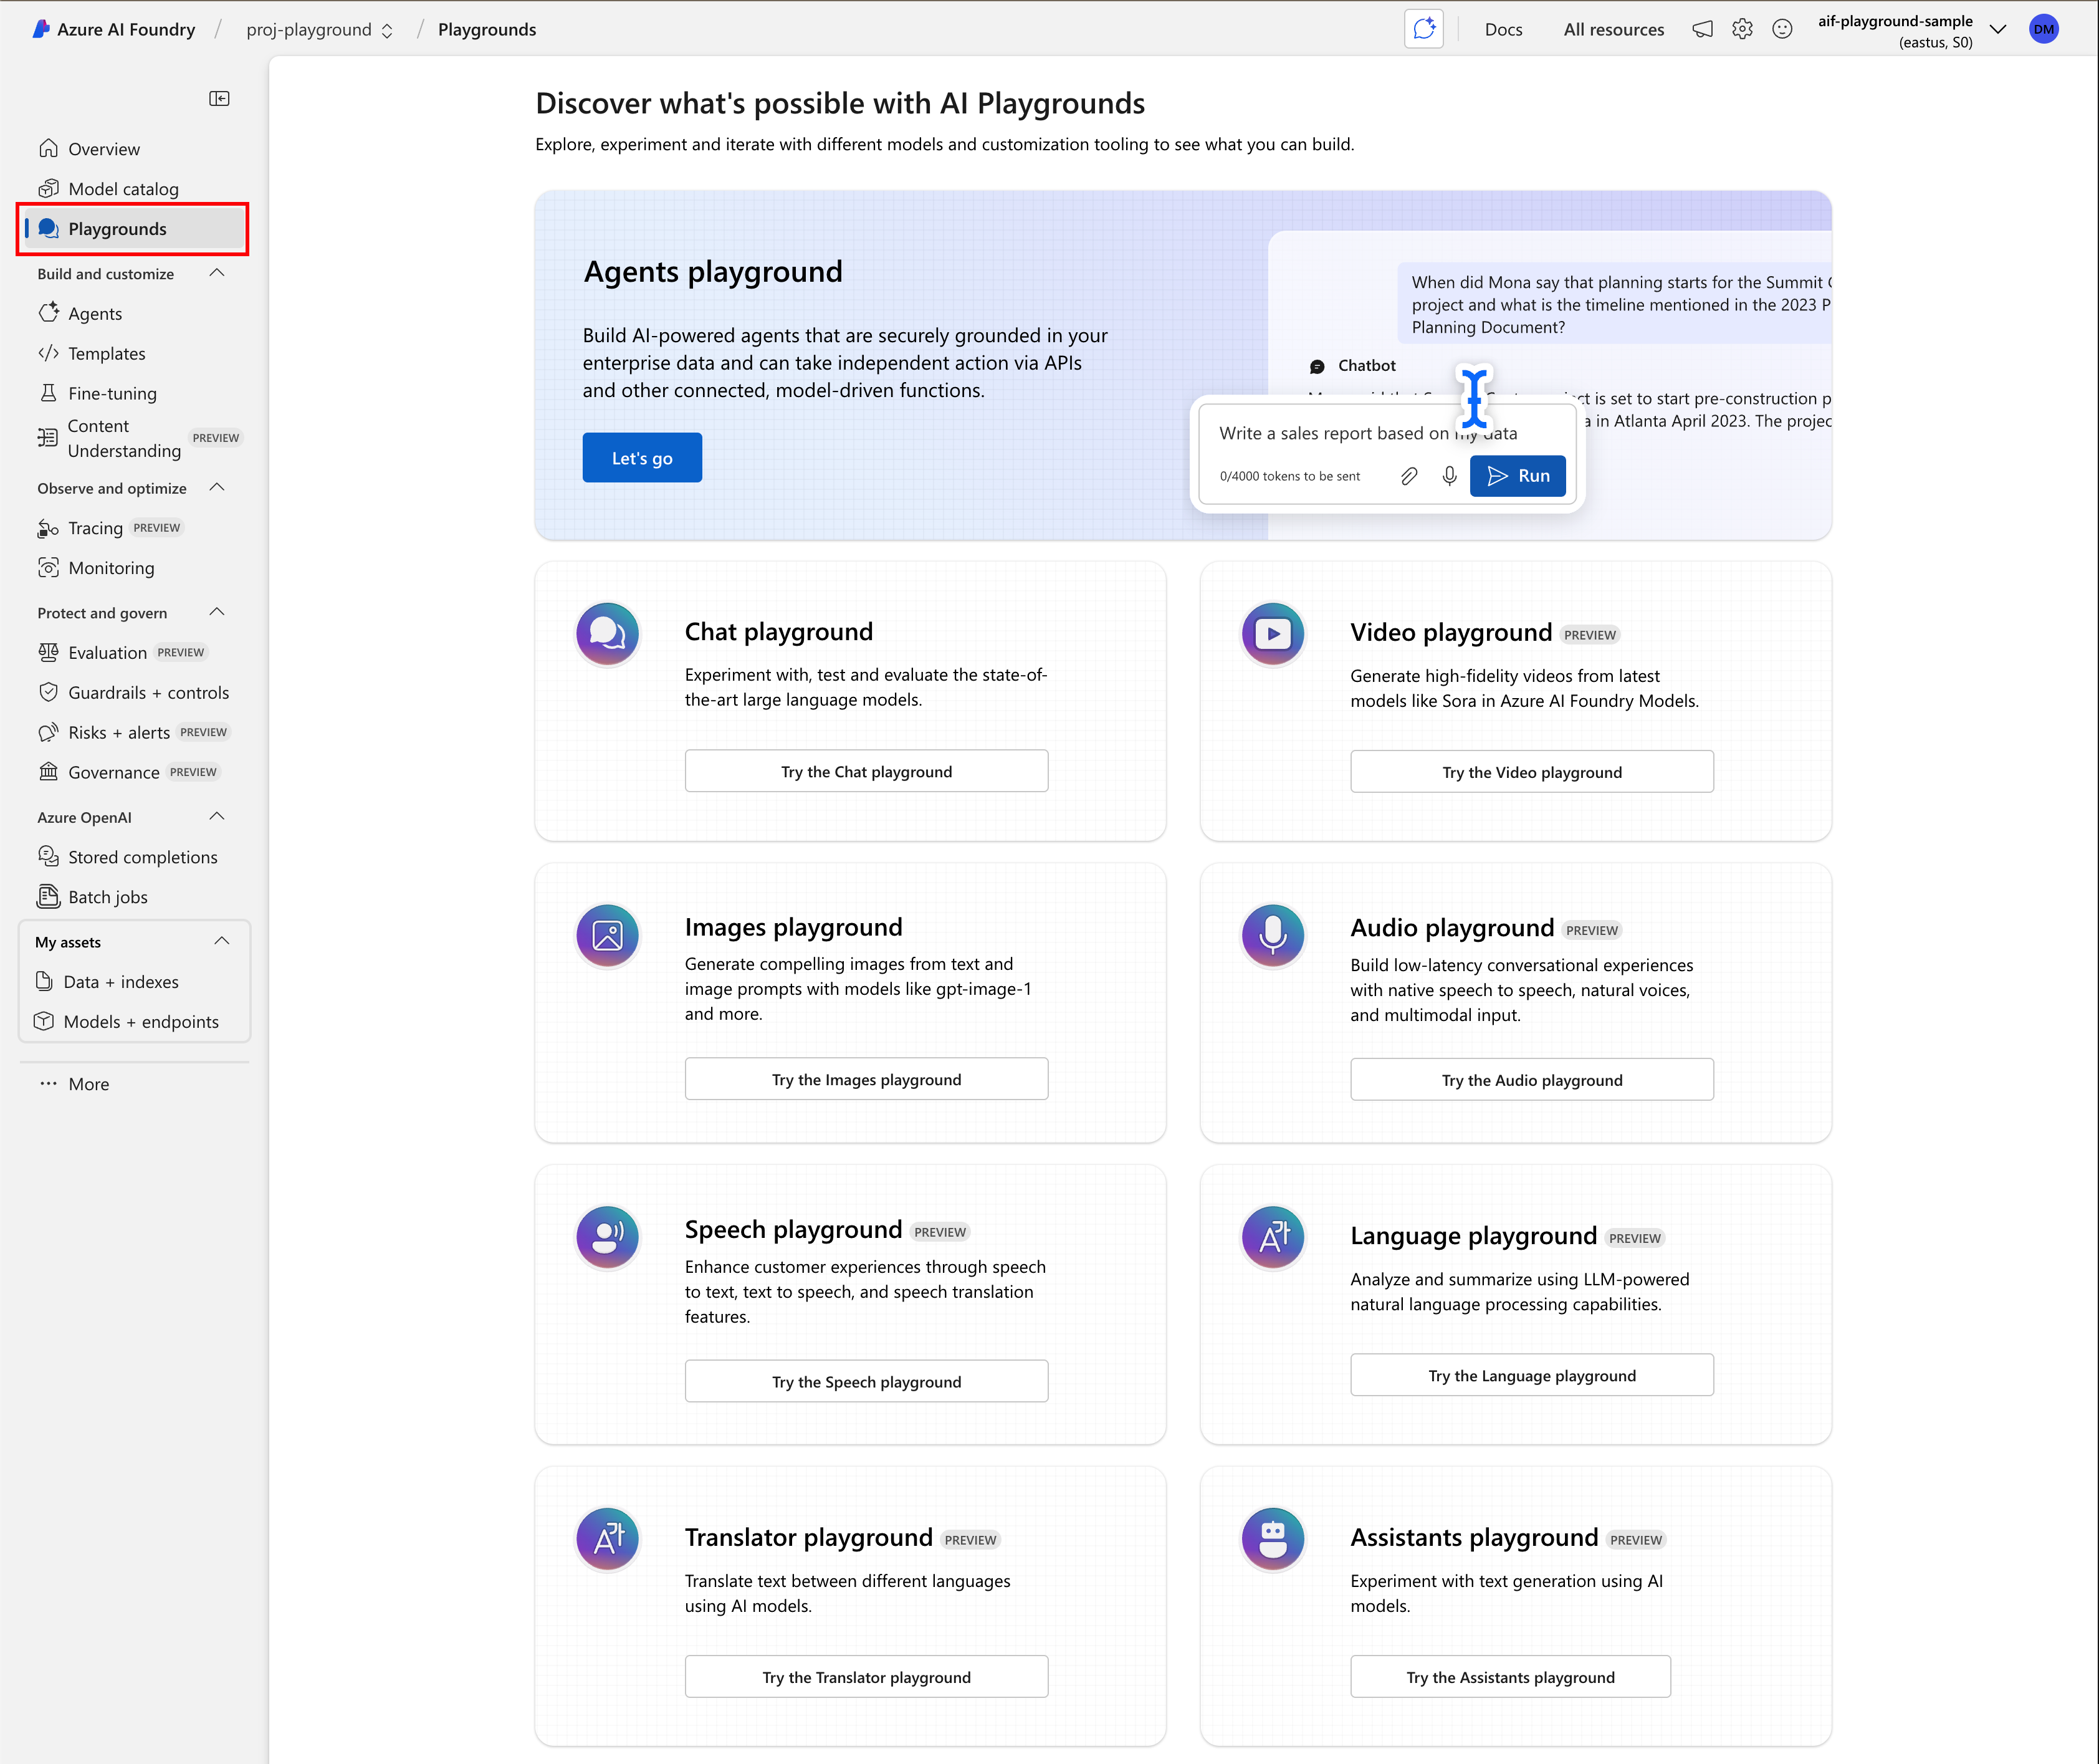The width and height of the screenshot is (2099, 1764).
Task: Go to Fine-tuning in the sidebar
Action: (x=112, y=393)
